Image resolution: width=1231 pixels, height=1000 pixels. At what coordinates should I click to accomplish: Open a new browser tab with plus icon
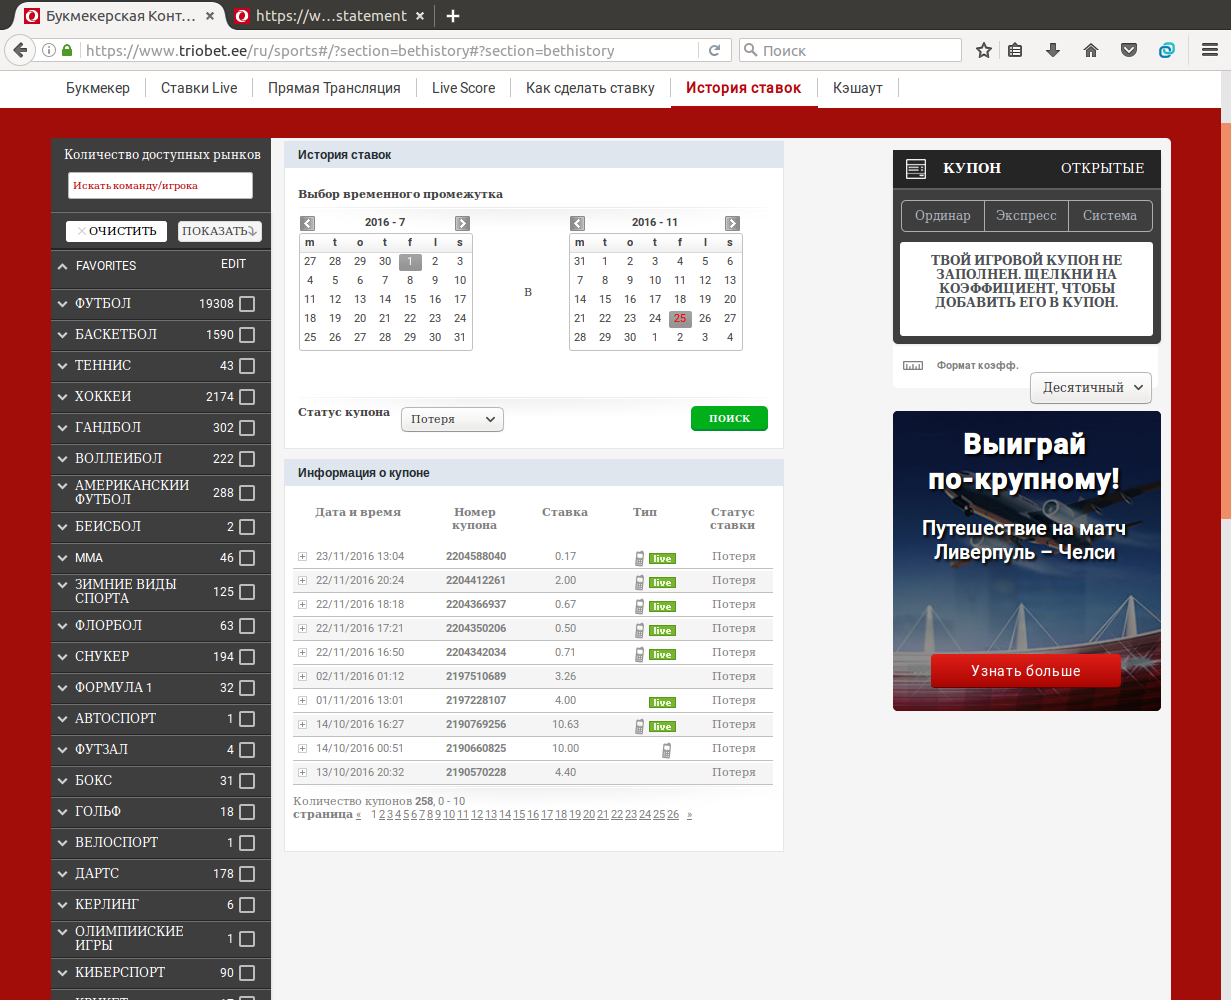click(453, 16)
